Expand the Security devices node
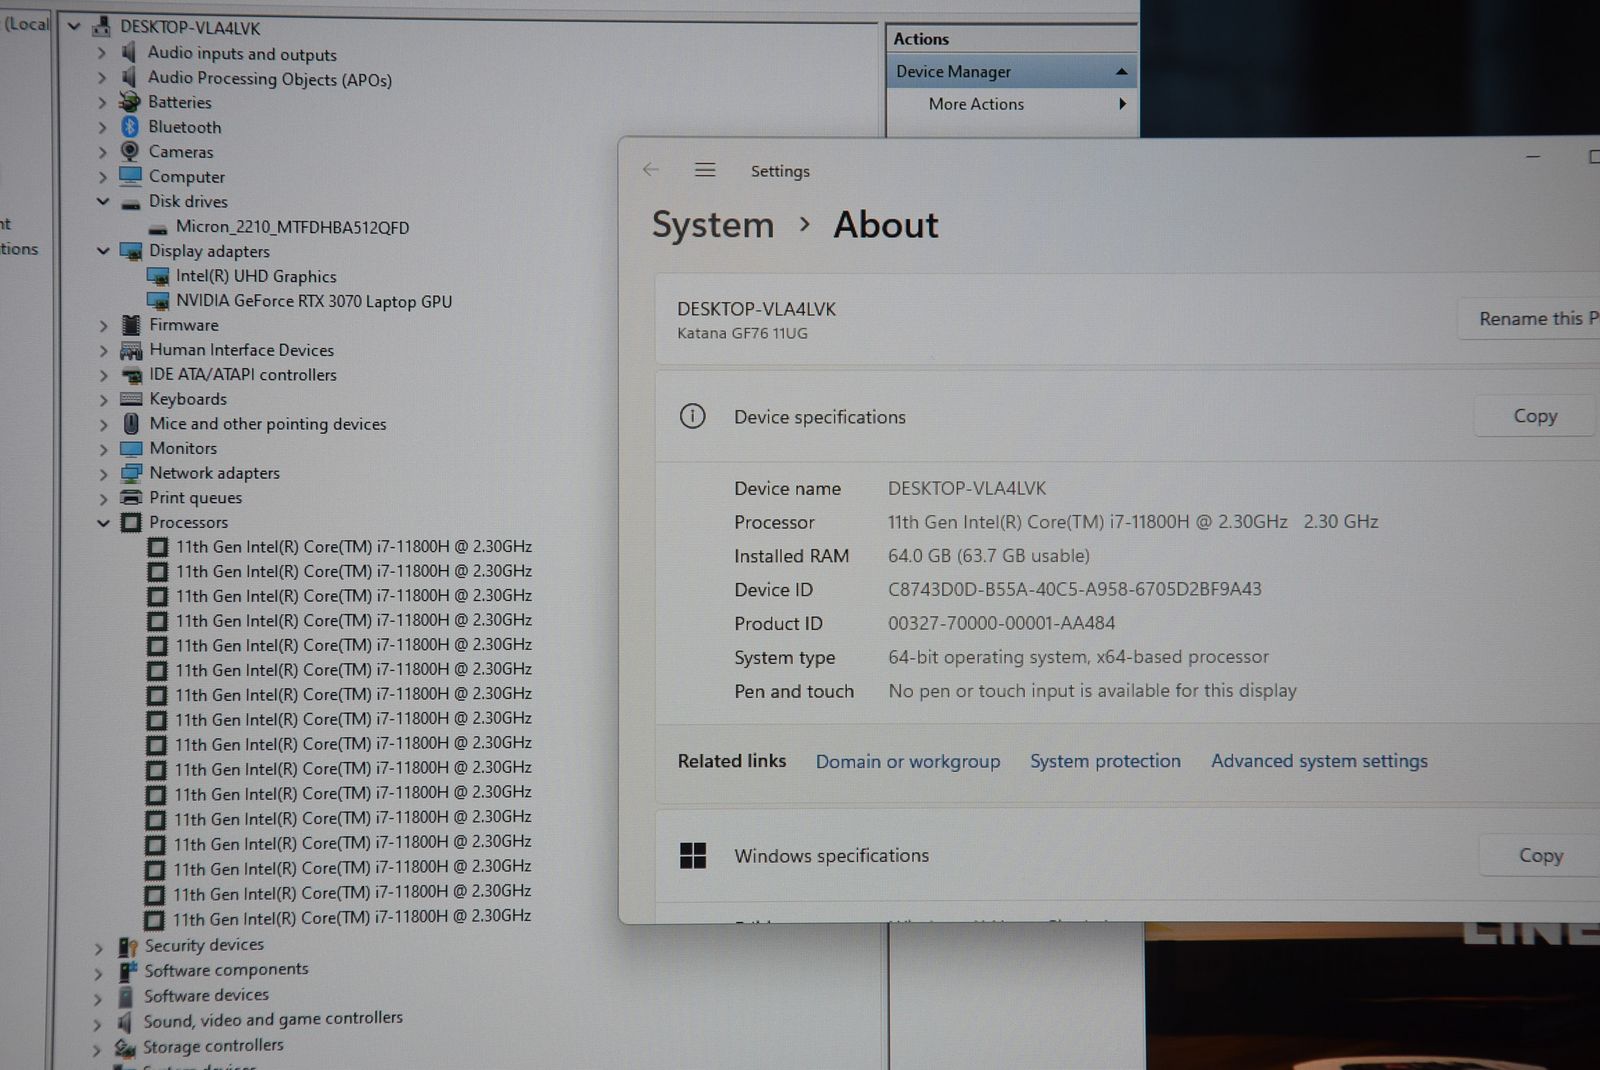Viewport: 1600px width, 1070px height. click(x=98, y=947)
